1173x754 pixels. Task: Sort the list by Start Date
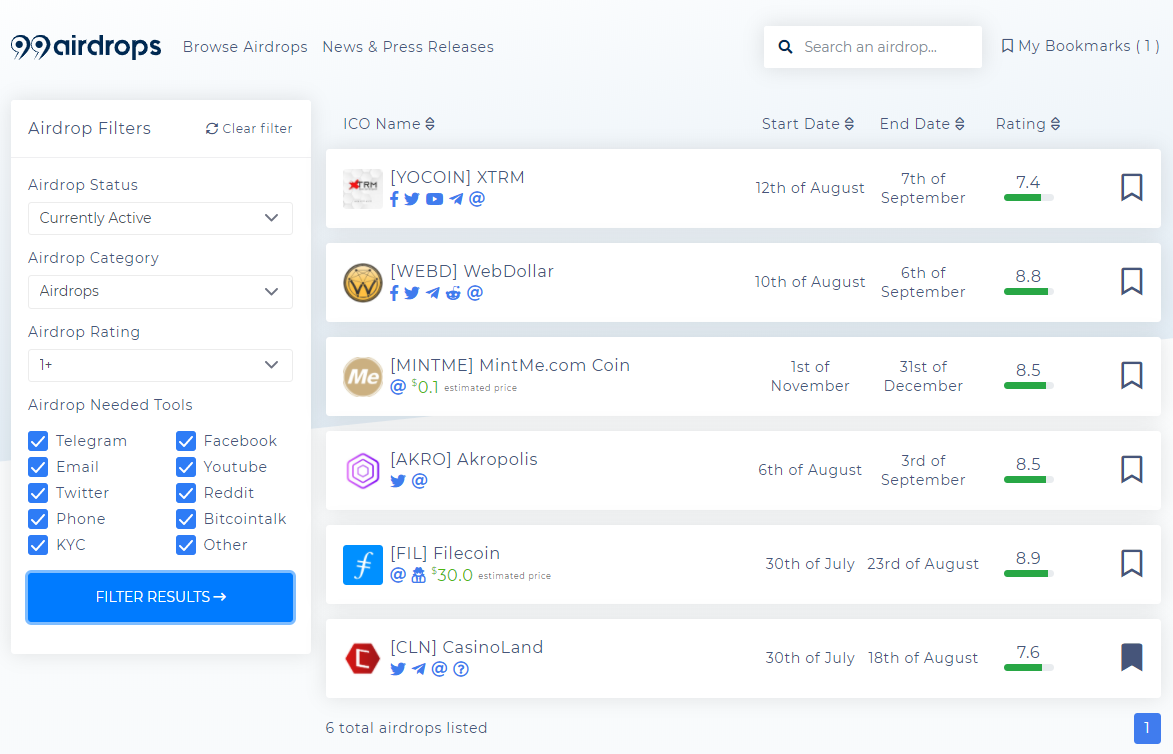click(x=808, y=124)
